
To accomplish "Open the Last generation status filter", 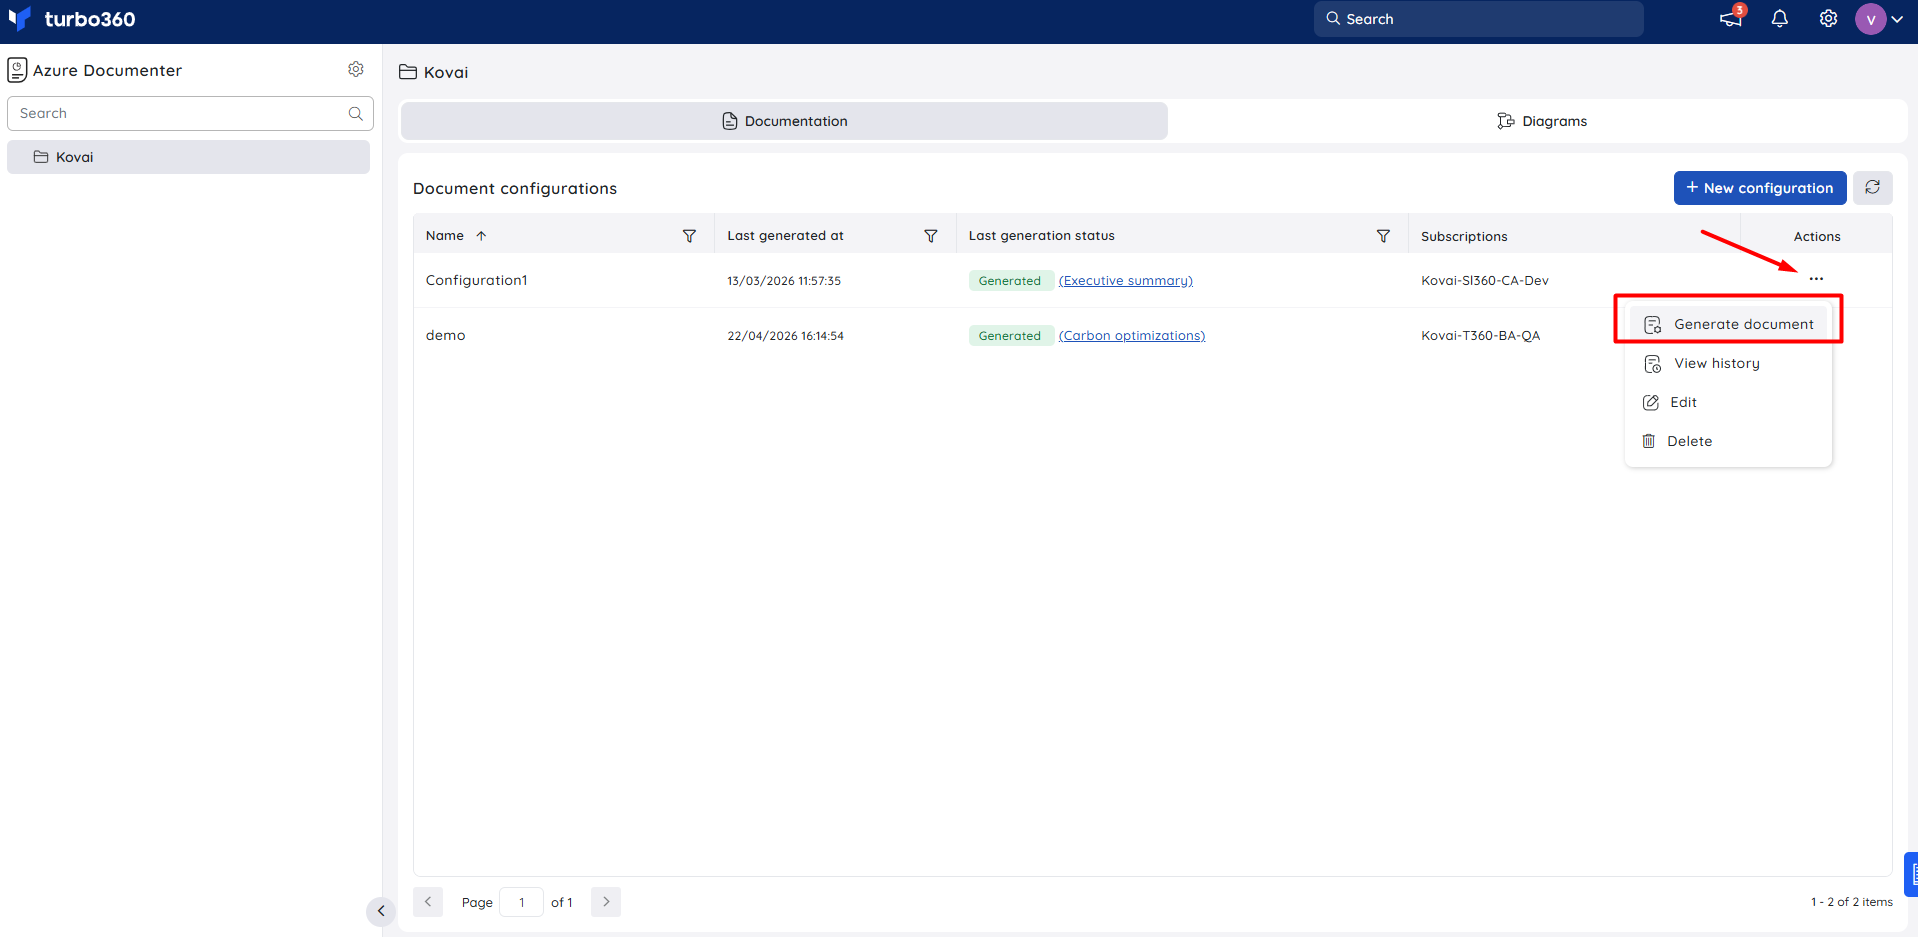I will 1383,236.
